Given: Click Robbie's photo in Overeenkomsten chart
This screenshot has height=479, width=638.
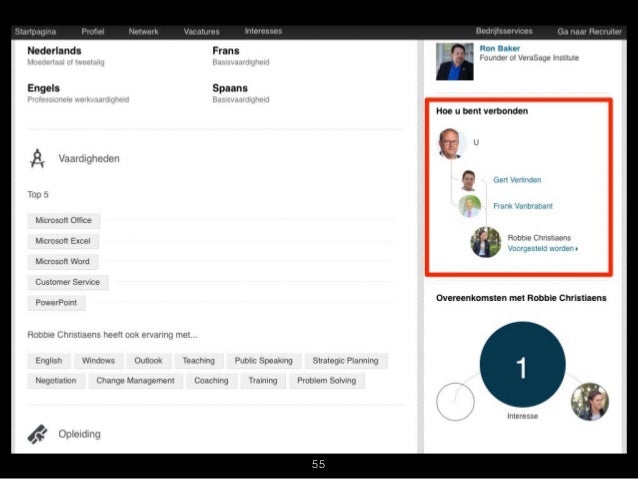Looking at the screenshot, I should (x=590, y=402).
